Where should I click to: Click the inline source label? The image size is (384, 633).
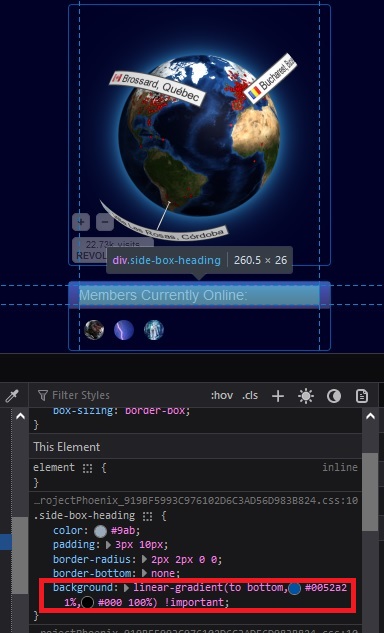(340, 467)
